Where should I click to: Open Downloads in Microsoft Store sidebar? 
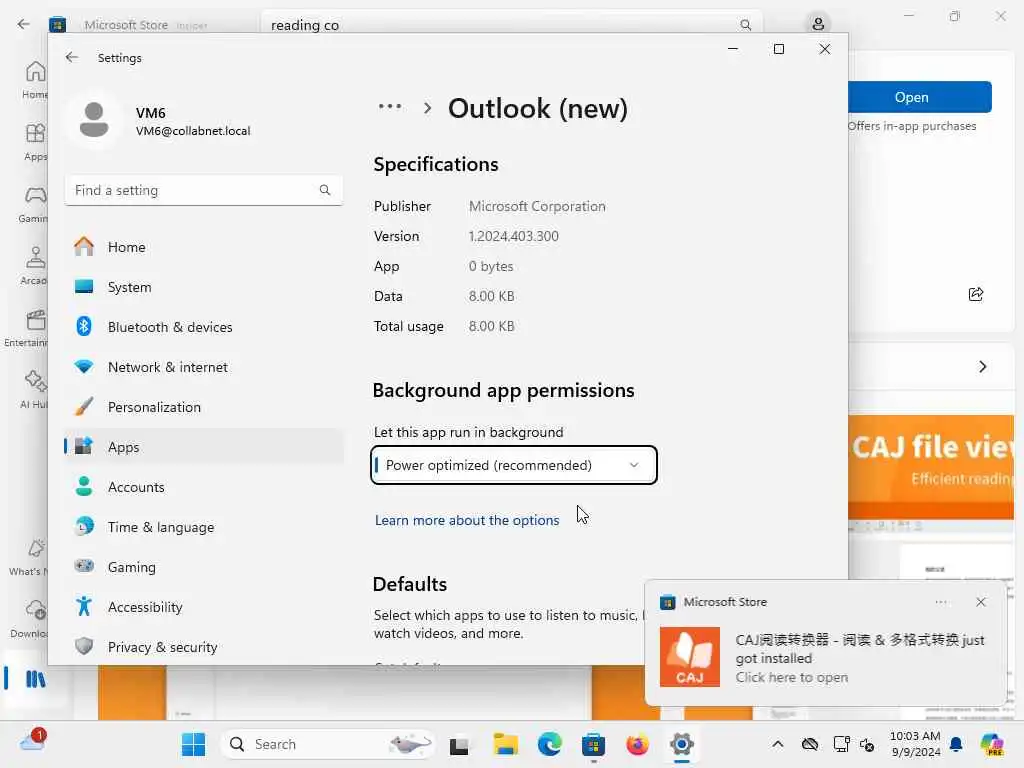tap(29, 619)
